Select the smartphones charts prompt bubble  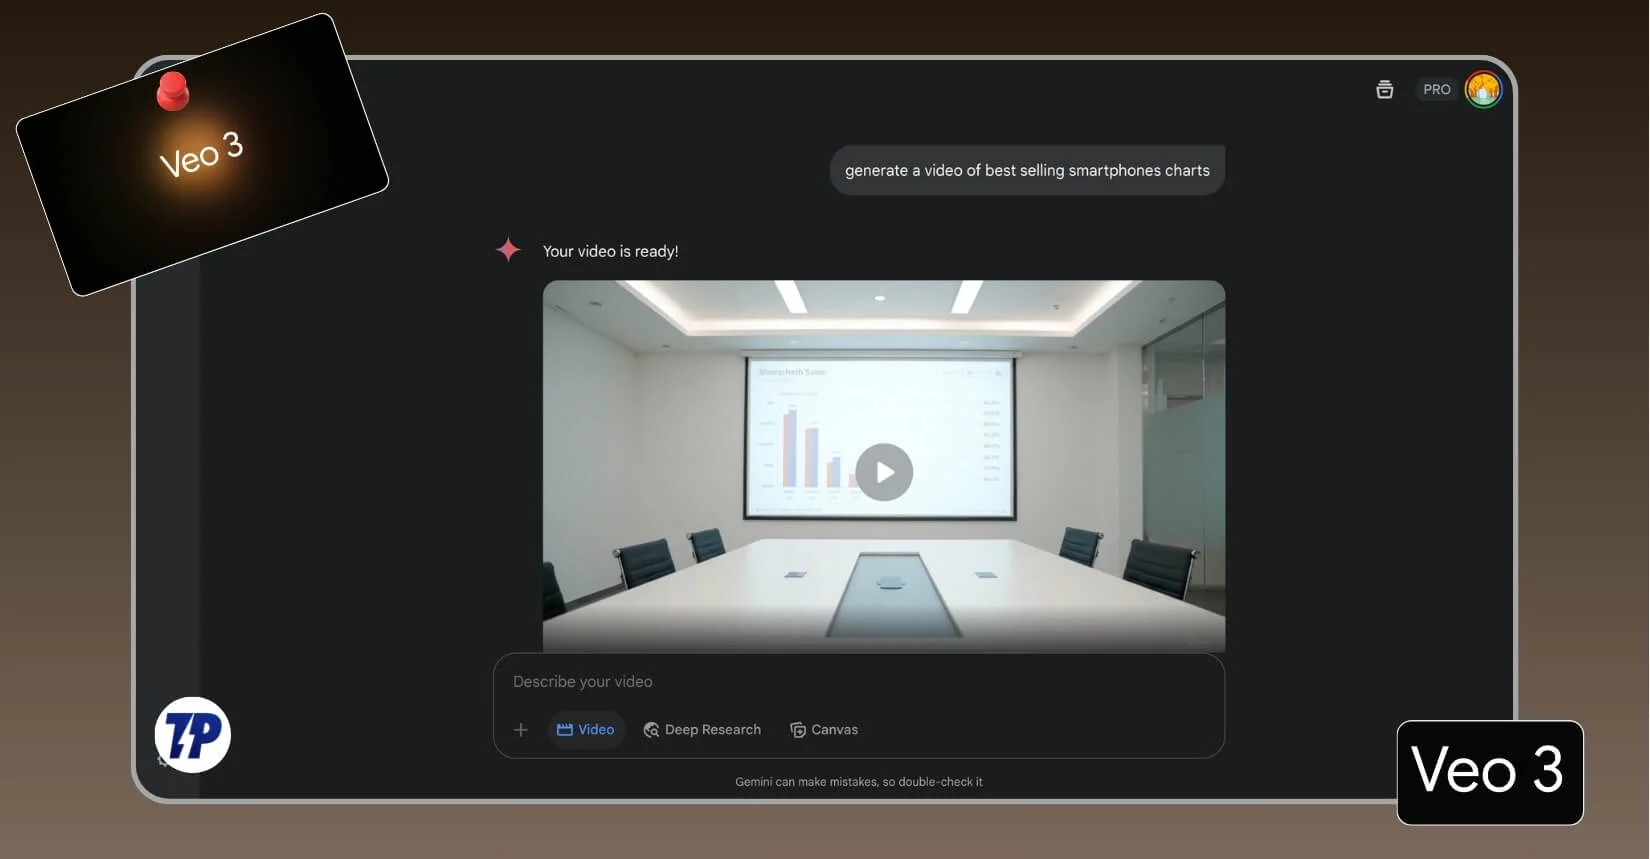pos(1027,170)
